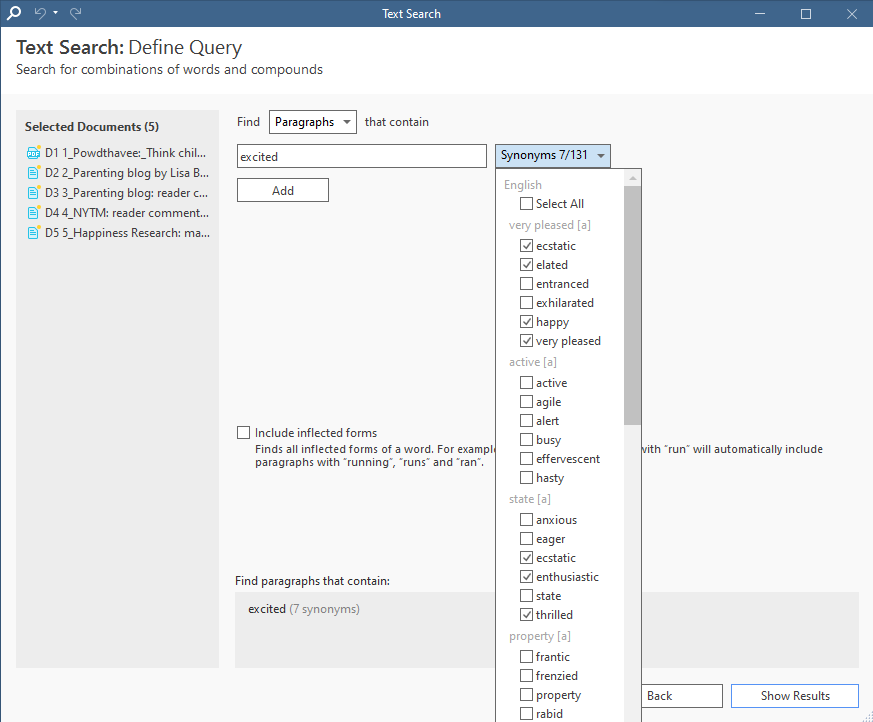Select document D1 Powdthavee PDF icon
This screenshot has height=722, width=873.
(x=33, y=153)
